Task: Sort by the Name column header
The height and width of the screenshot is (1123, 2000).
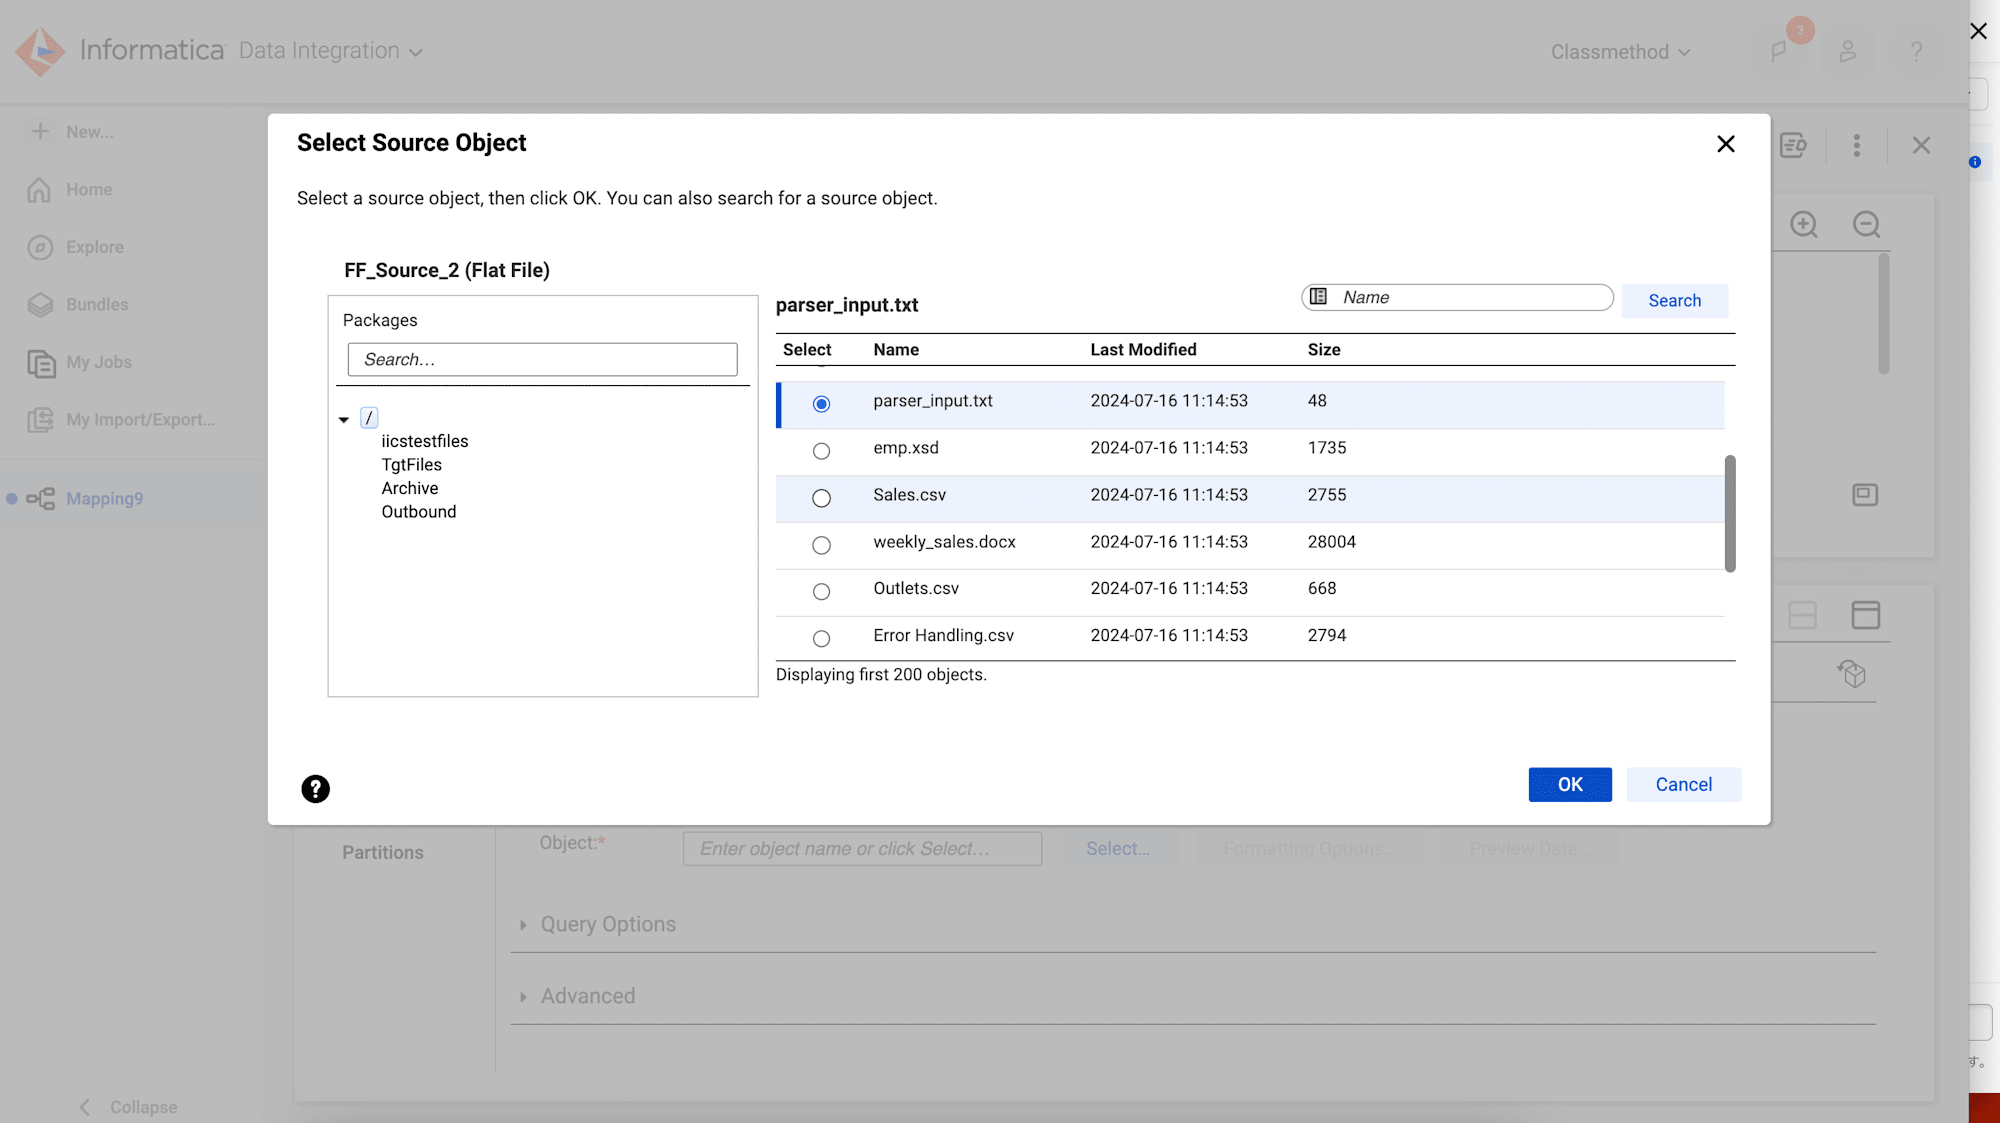Action: (895, 350)
